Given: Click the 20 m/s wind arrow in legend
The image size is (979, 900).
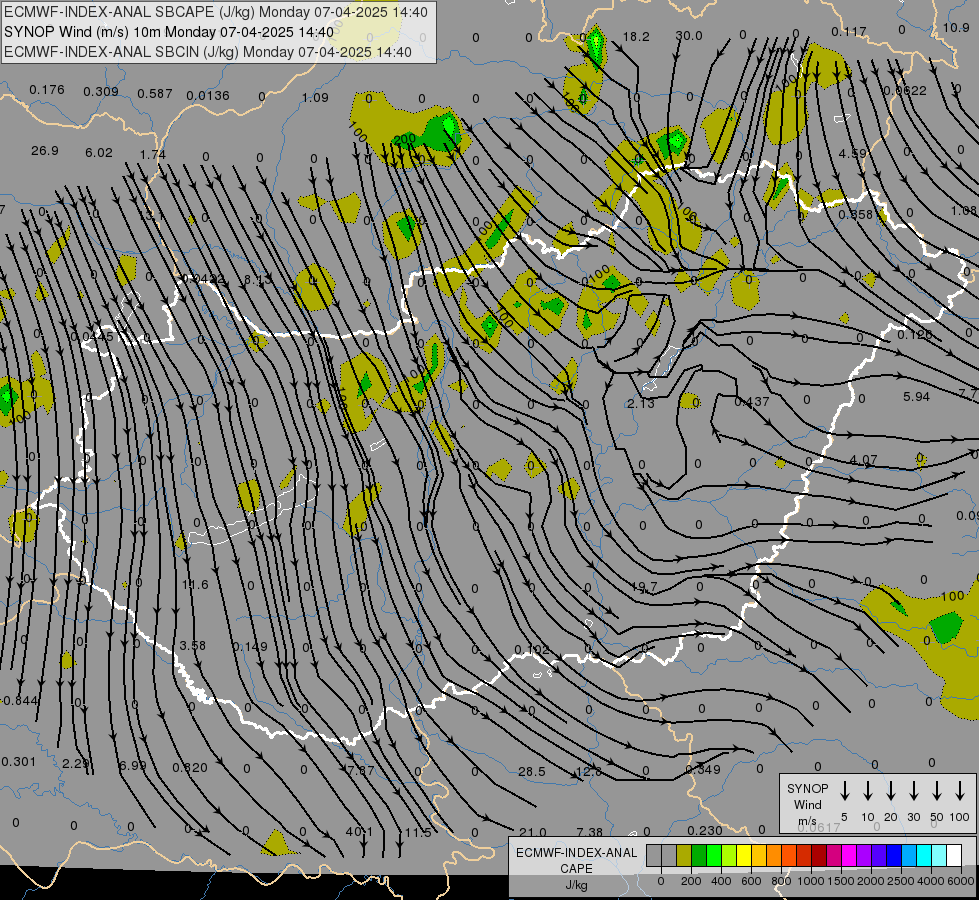Looking at the screenshot, I should coord(891,790).
